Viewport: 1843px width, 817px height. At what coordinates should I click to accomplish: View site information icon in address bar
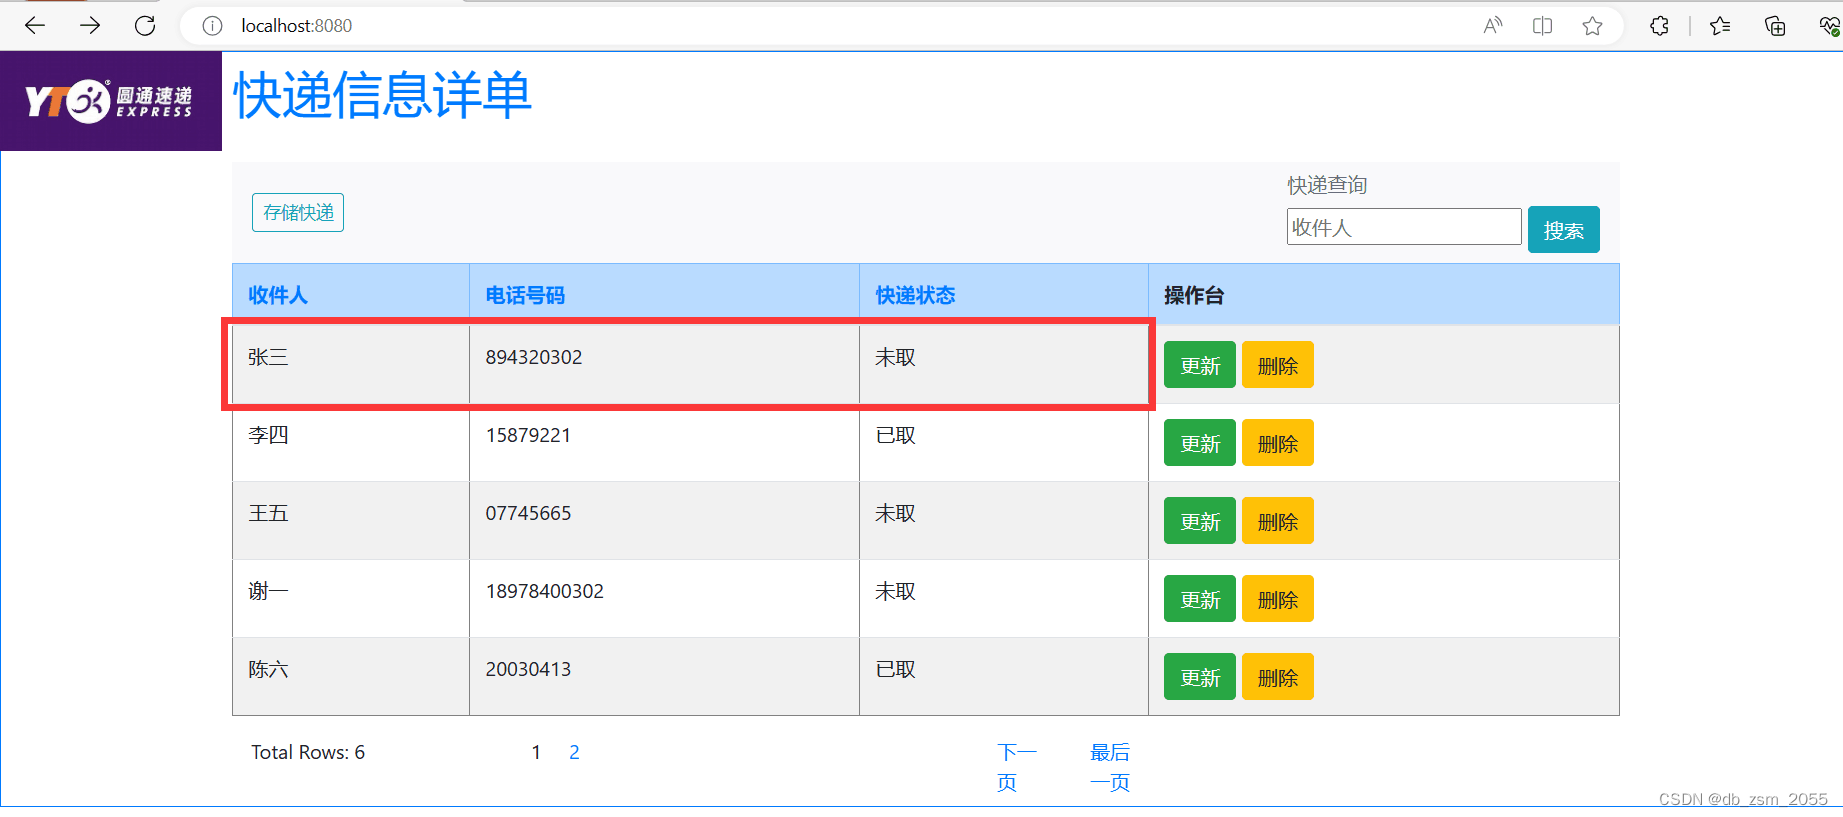click(212, 26)
